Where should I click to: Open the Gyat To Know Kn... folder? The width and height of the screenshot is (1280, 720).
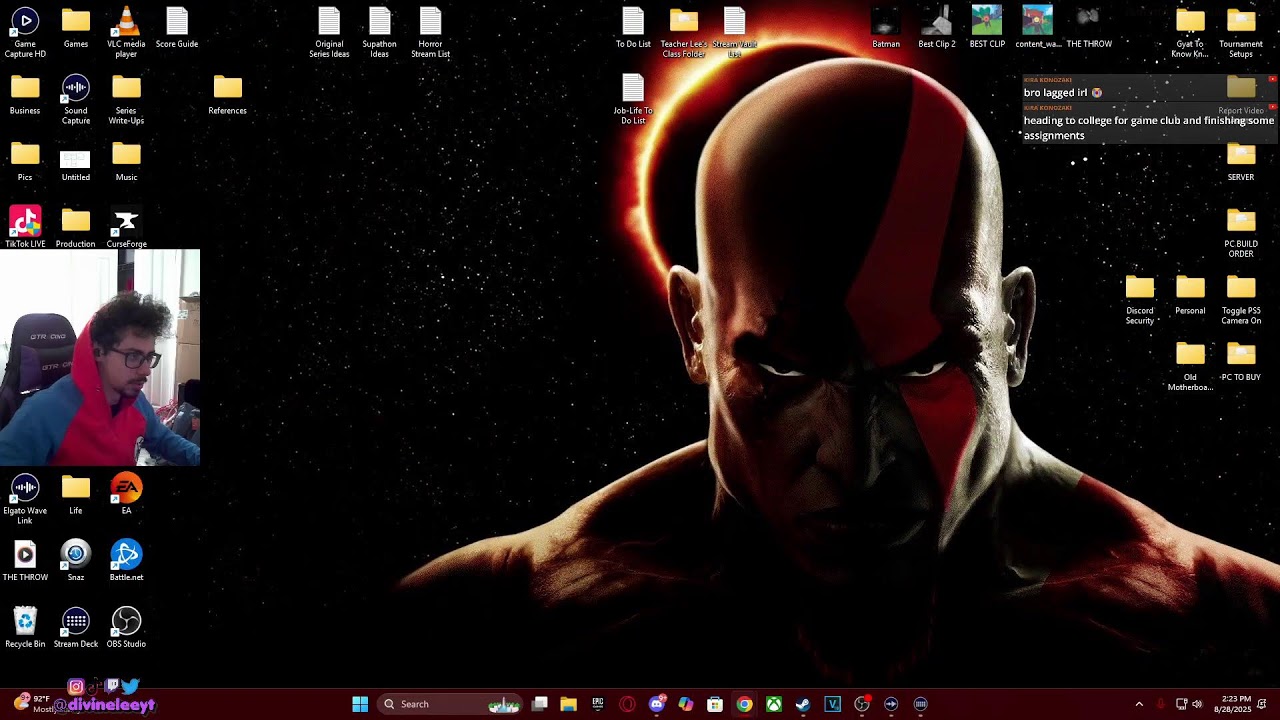click(x=1190, y=32)
